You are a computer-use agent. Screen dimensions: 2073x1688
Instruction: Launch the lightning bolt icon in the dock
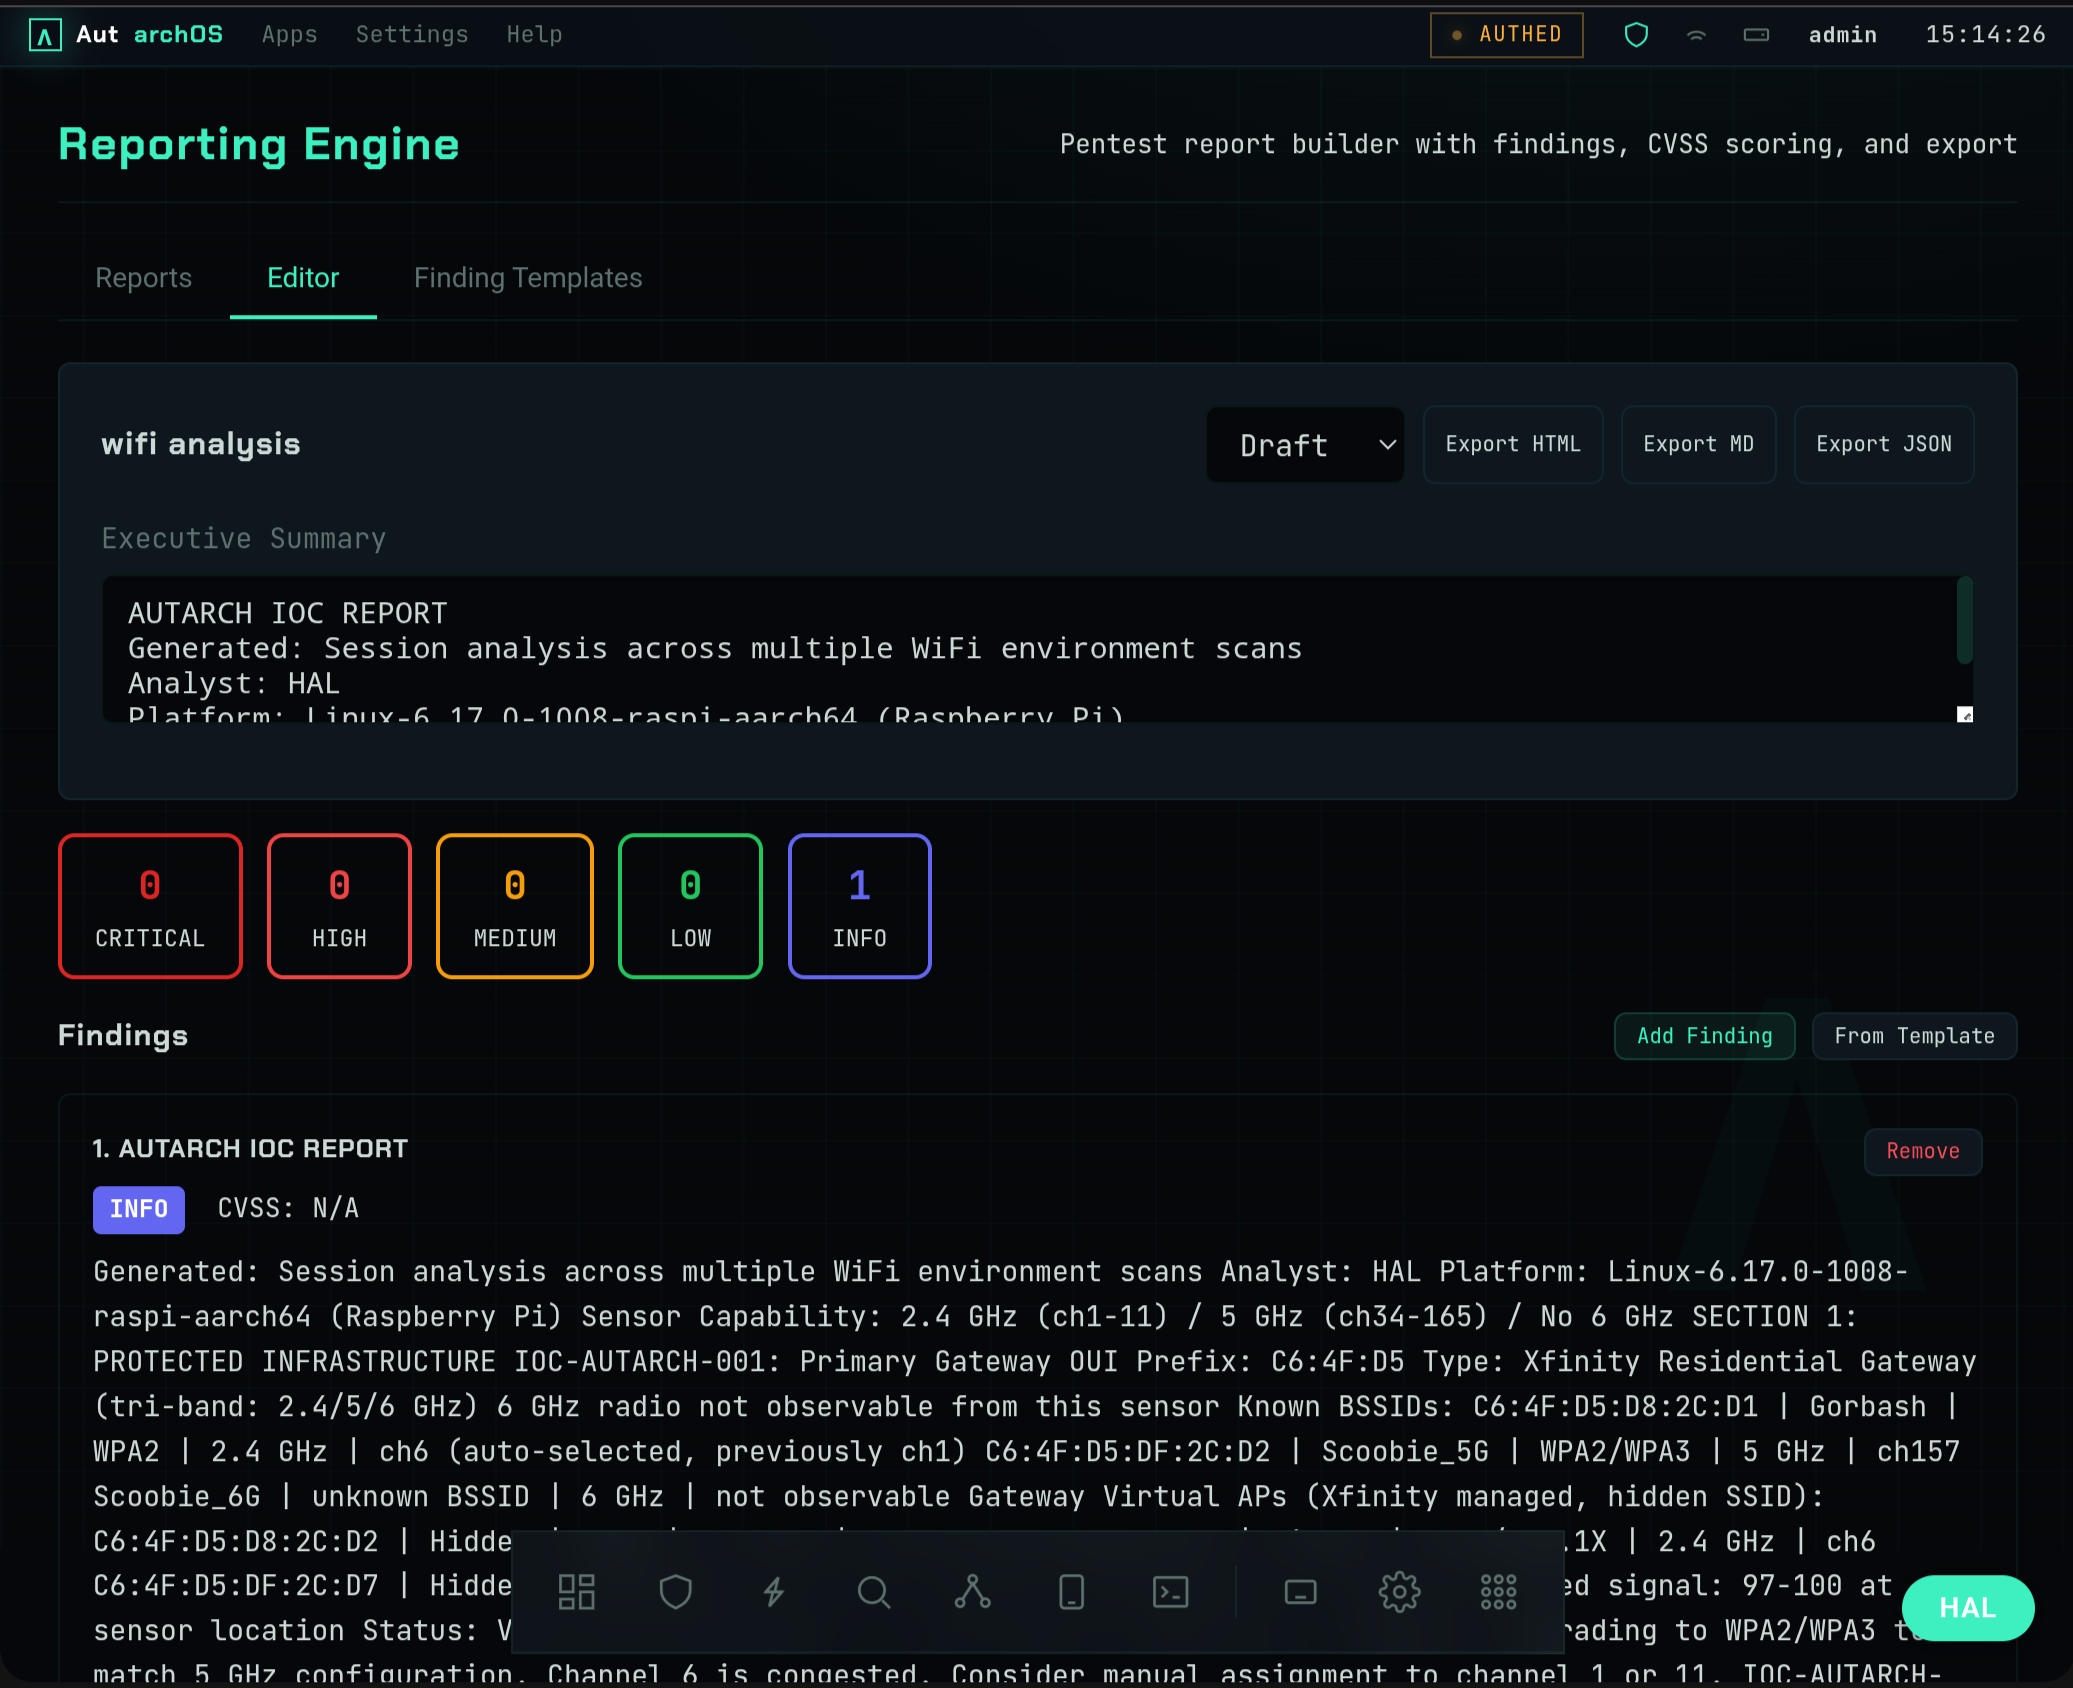coord(774,1591)
